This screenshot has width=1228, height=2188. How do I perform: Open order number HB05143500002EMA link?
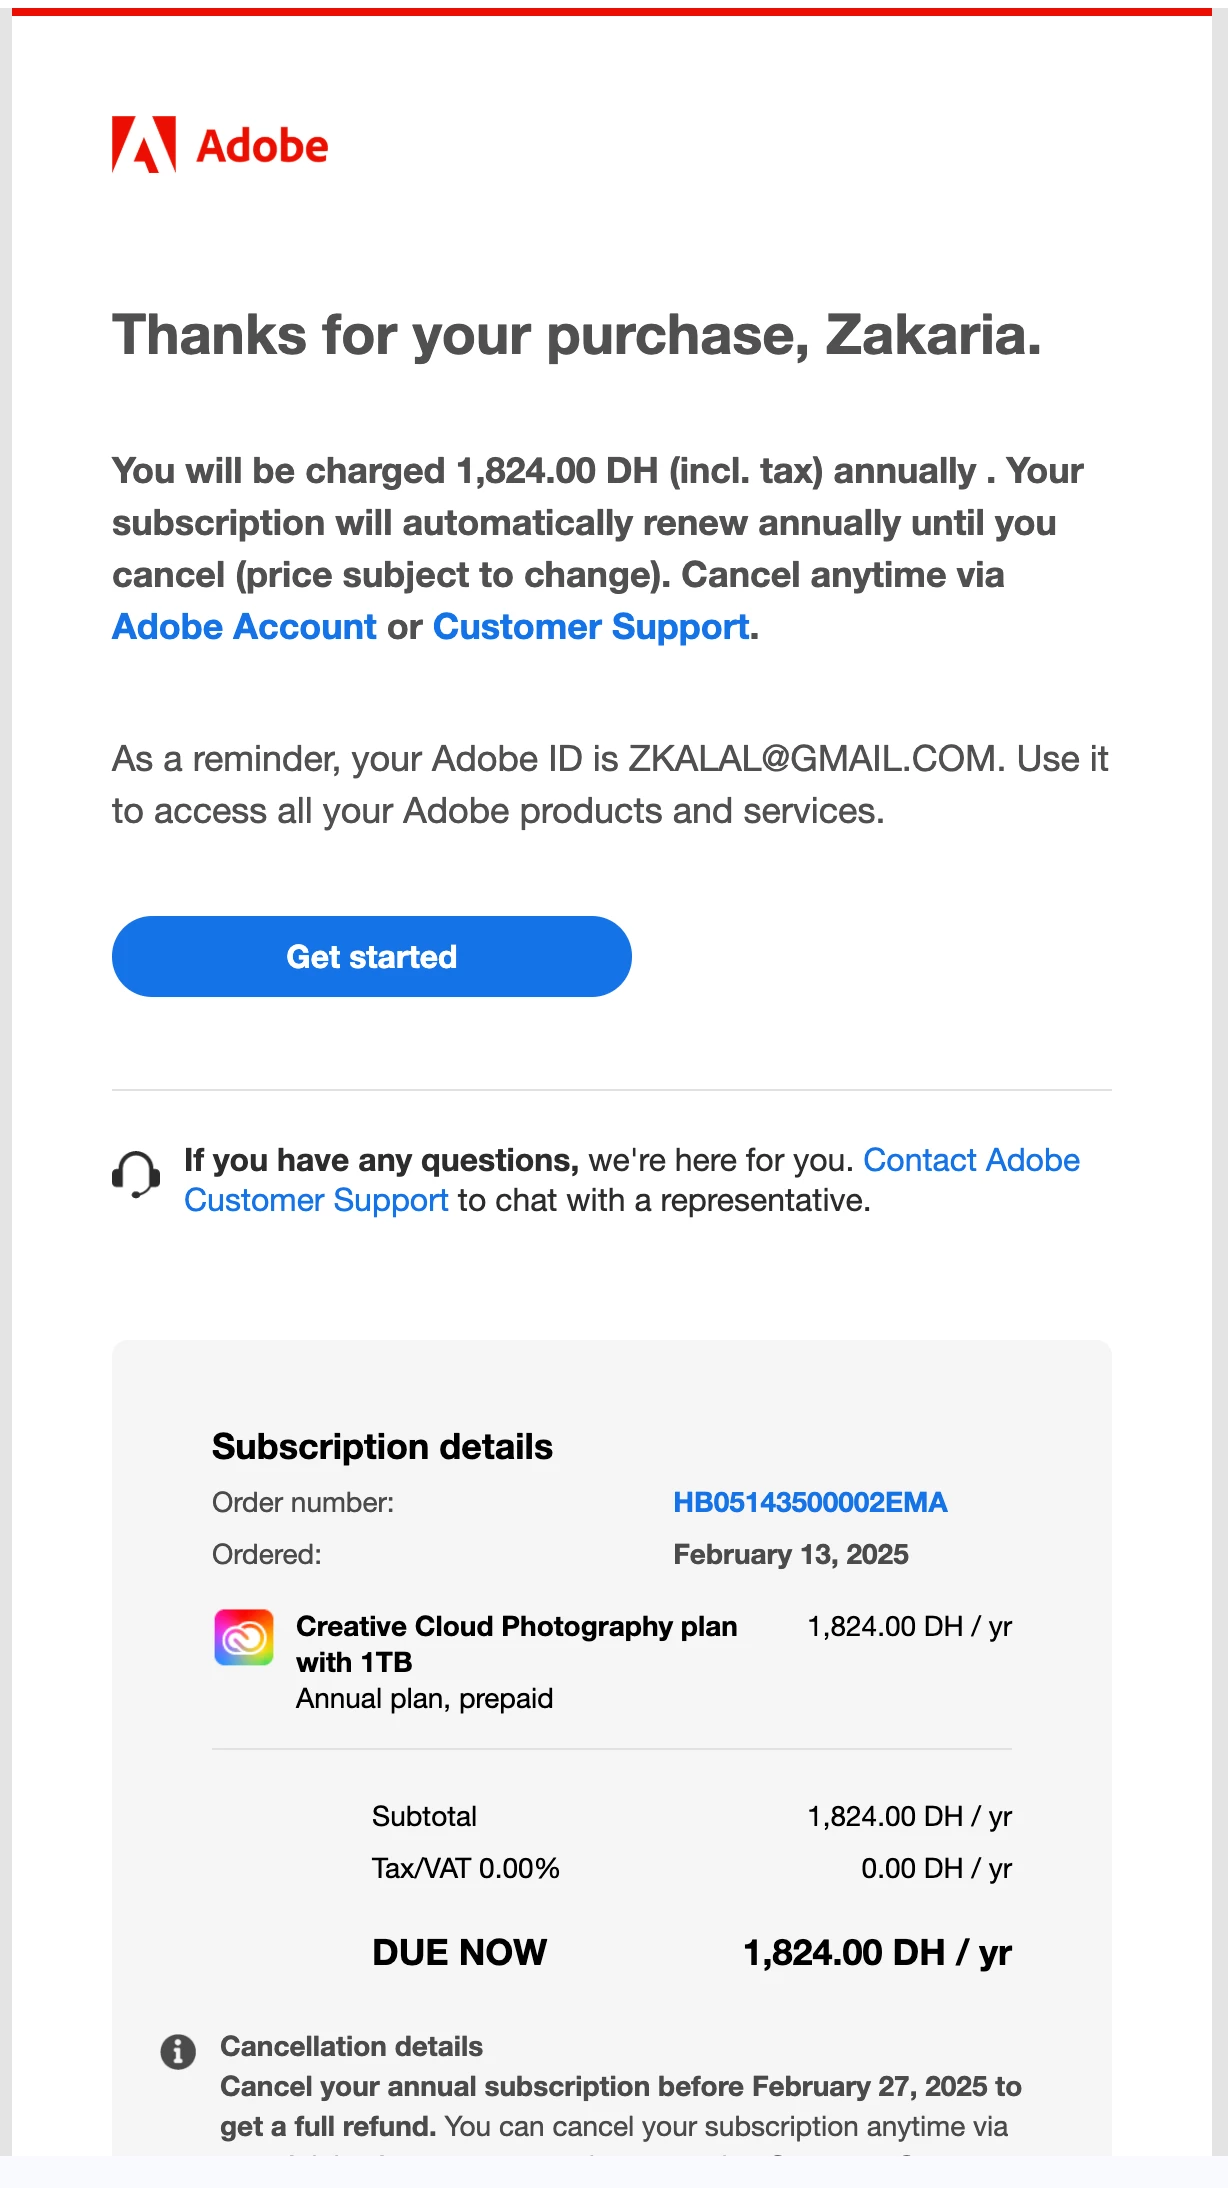(810, 1502)
